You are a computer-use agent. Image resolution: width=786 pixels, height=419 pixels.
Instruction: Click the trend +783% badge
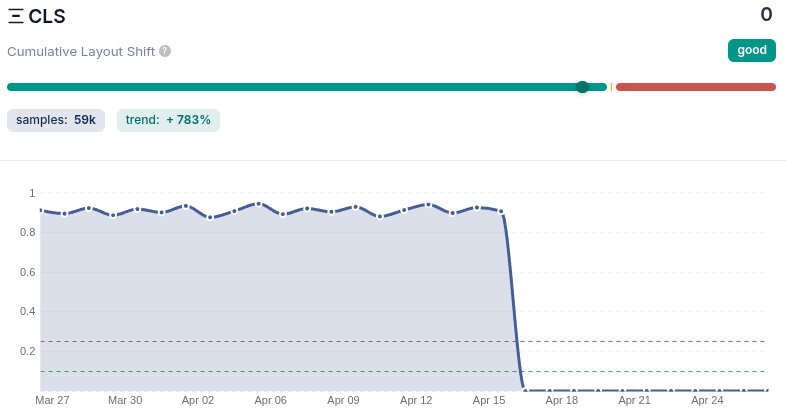pyautogui.click(x=168, y=120)
